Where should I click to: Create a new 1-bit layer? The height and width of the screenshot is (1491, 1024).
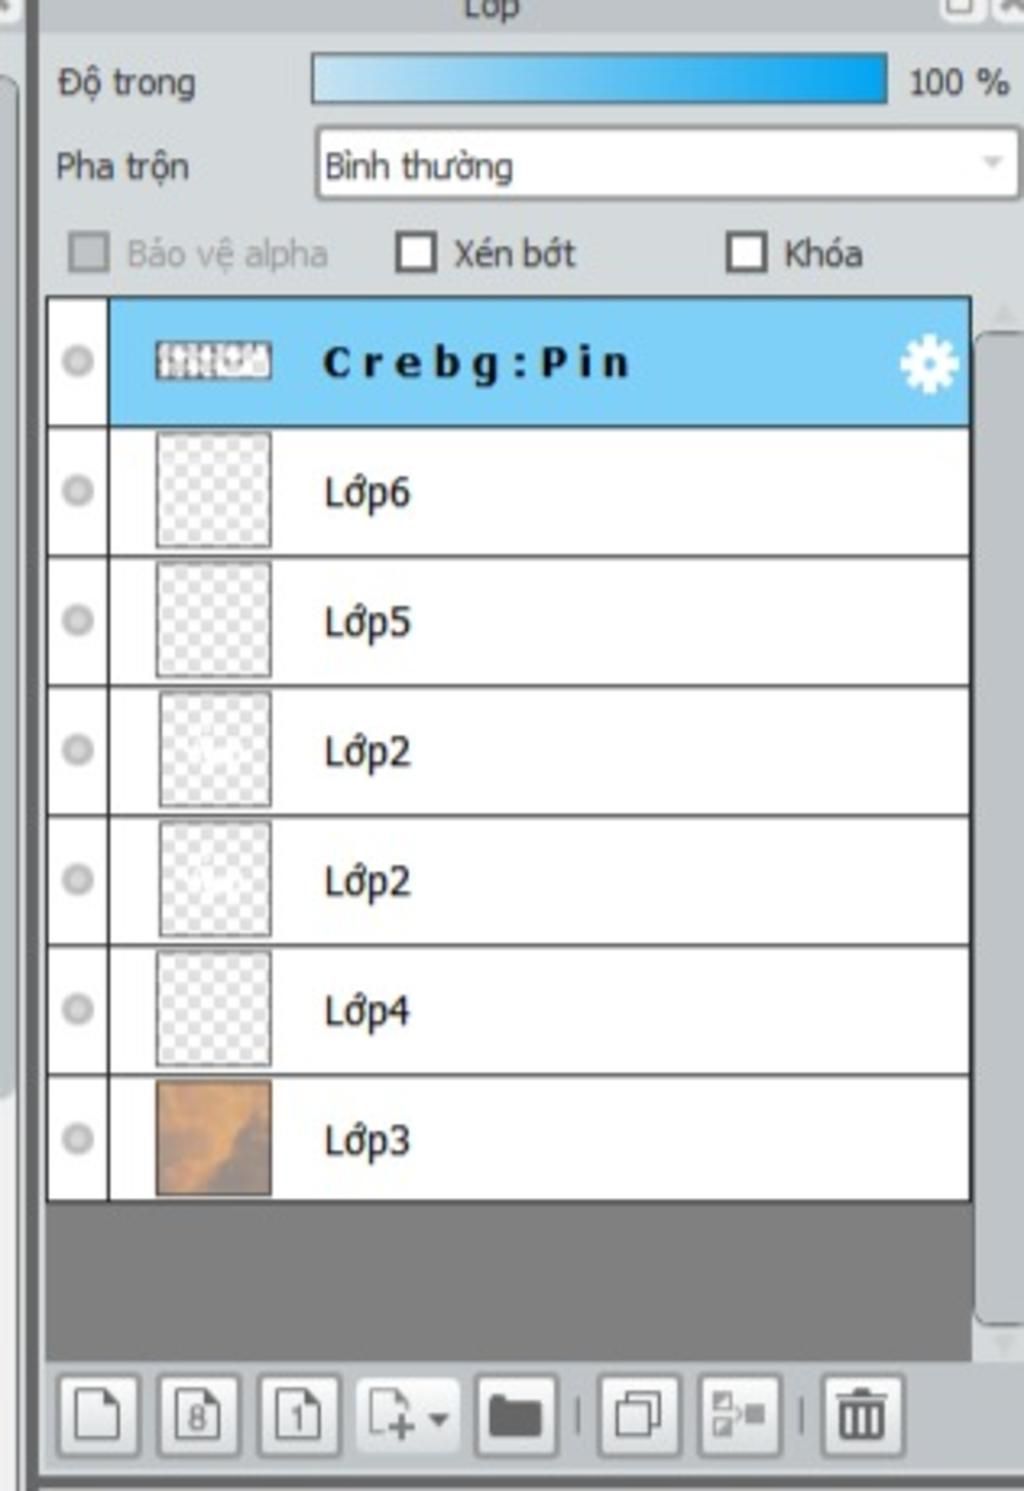click(298, 1415)
